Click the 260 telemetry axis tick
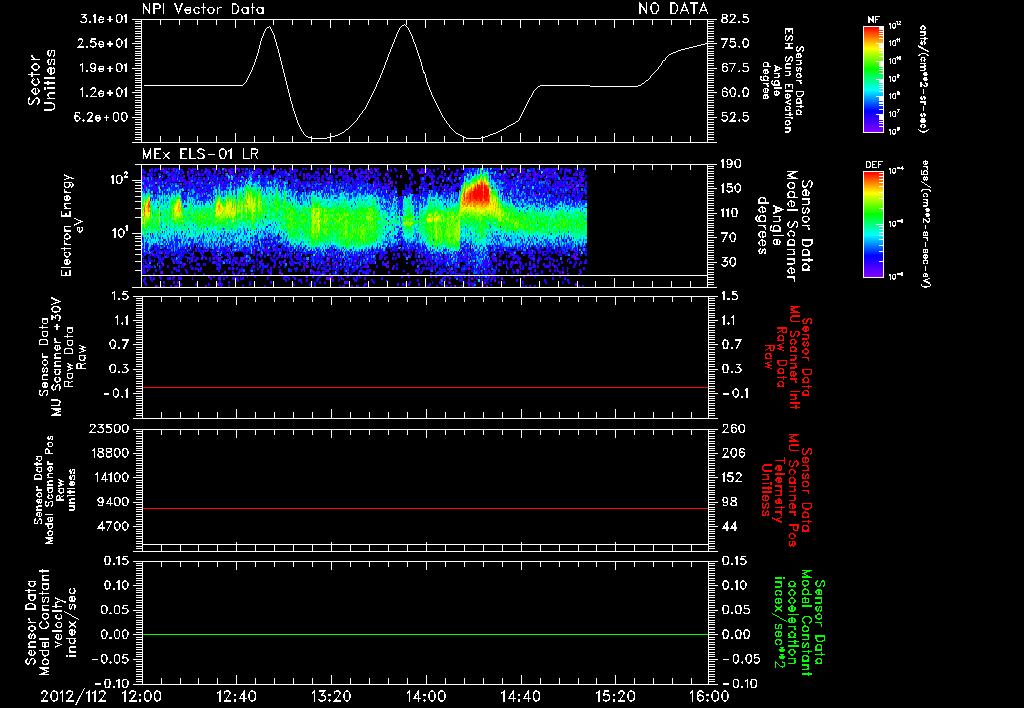The image size is (1024, 708). click(x=733, y=429)
